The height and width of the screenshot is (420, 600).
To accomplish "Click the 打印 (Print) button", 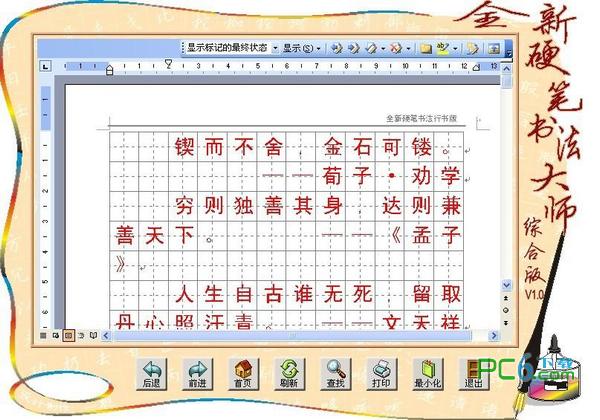I will pos(382,374).
